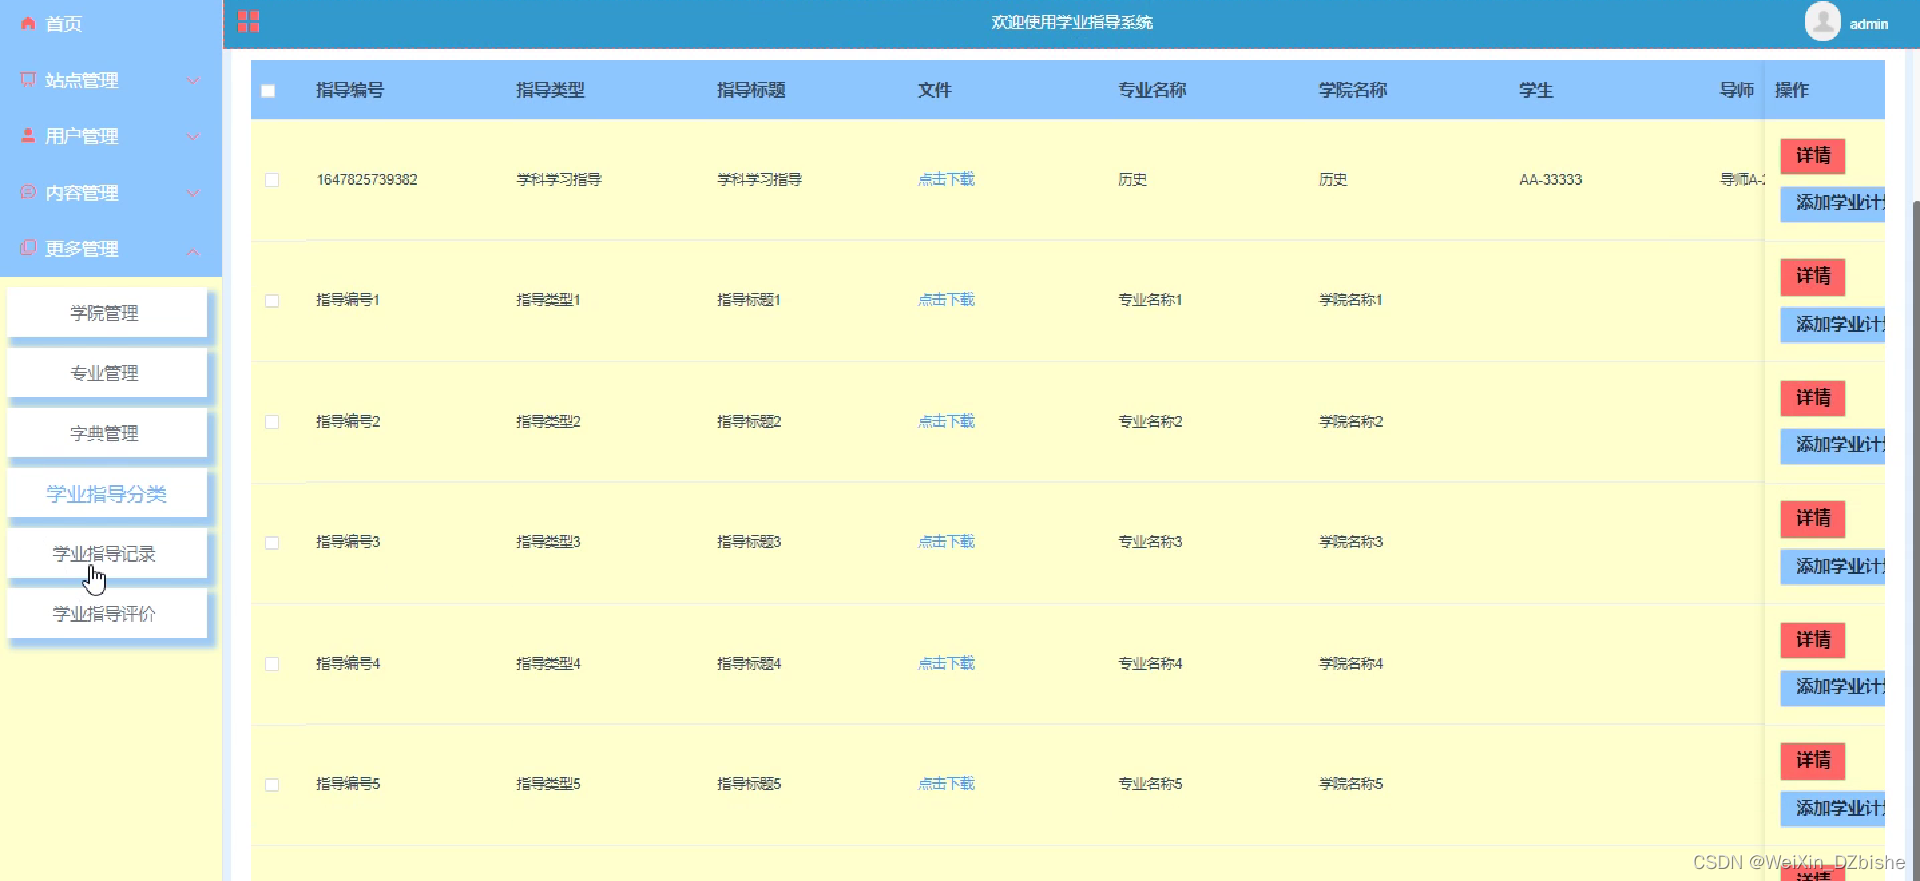
Task: Click 详情 button for 指导编号3 row
Action: 1813,518
